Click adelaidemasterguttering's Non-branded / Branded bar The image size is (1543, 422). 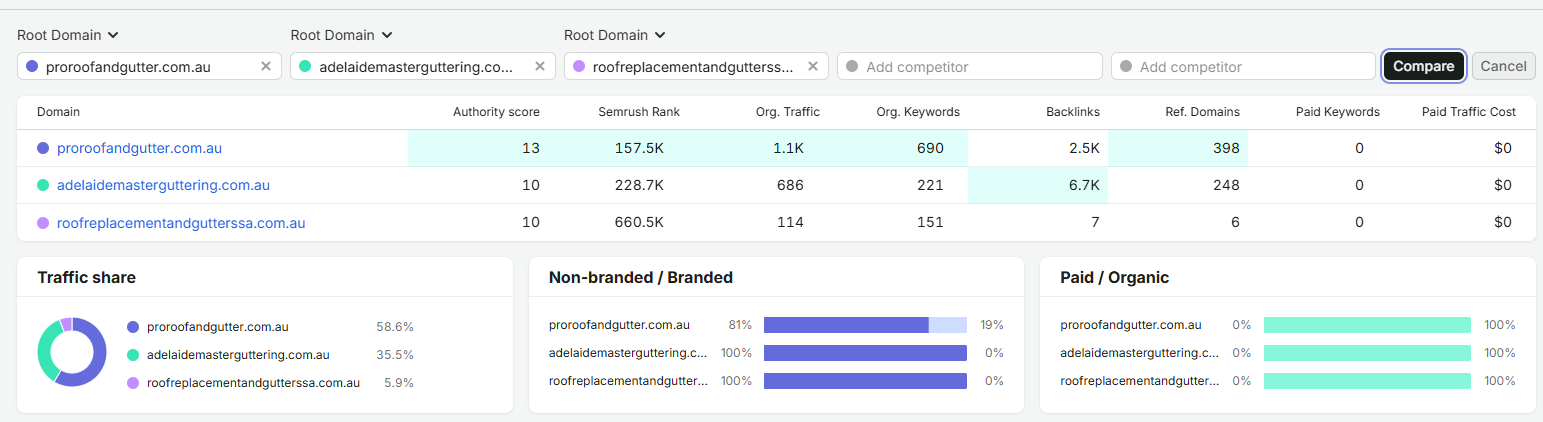coord(865,353)
